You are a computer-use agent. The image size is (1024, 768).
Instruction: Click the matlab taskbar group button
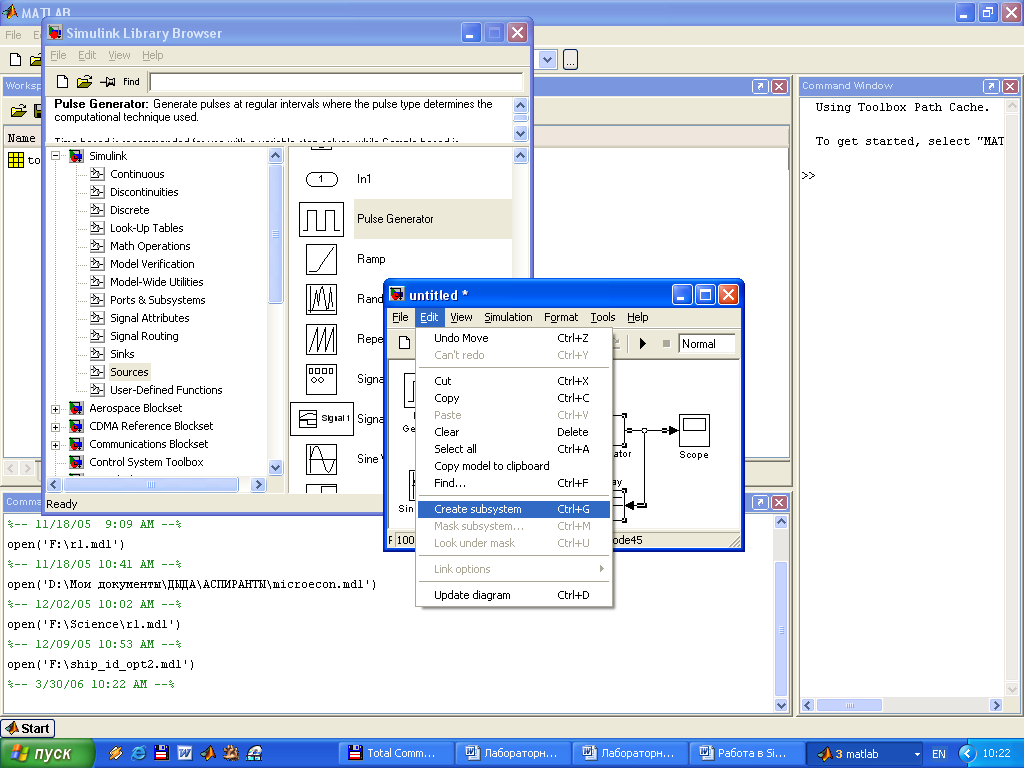coord(865,753)
